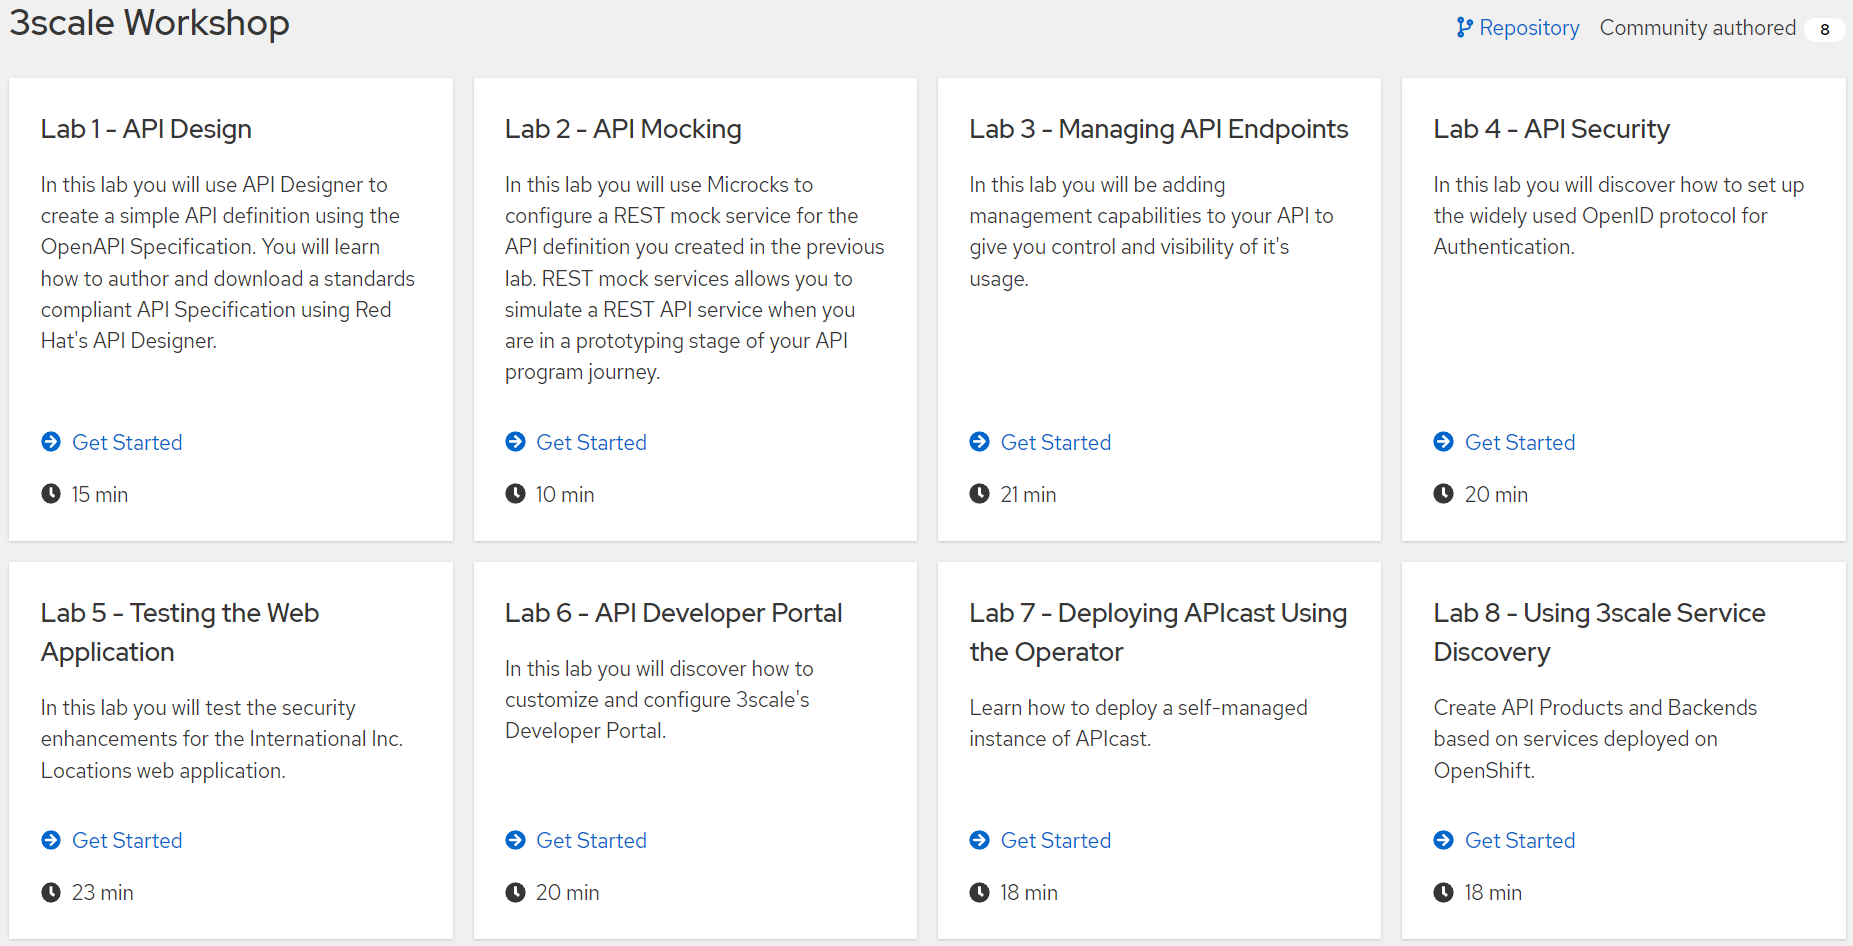Select the Lab 1 - API Design title
This screenshot has height=946, width=1853.
(146, 129)
